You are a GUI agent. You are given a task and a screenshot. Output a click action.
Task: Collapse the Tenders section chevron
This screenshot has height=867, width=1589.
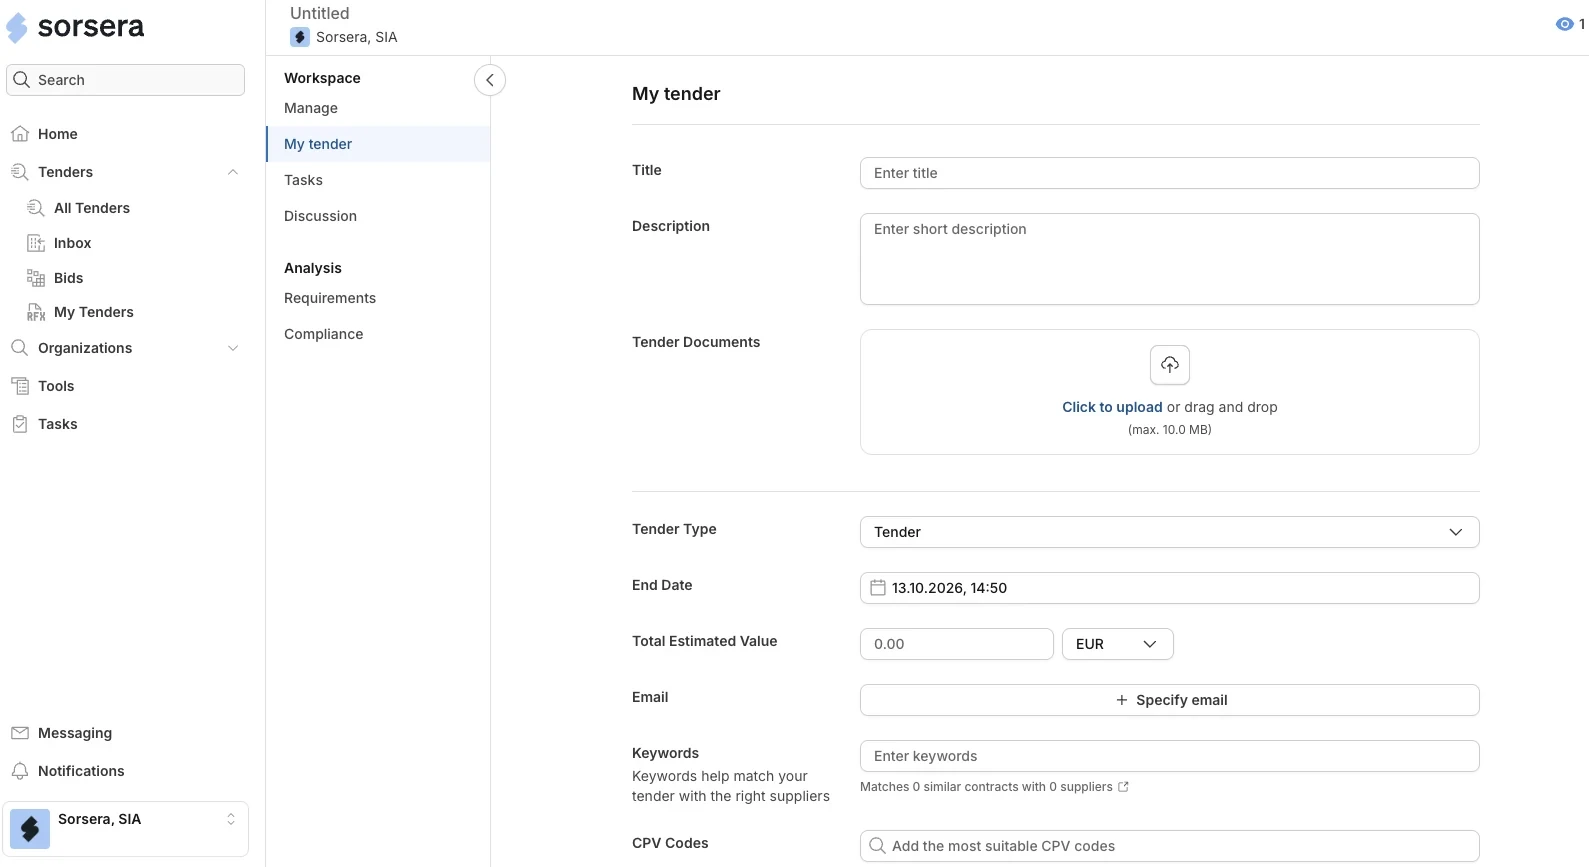(233, 172)
